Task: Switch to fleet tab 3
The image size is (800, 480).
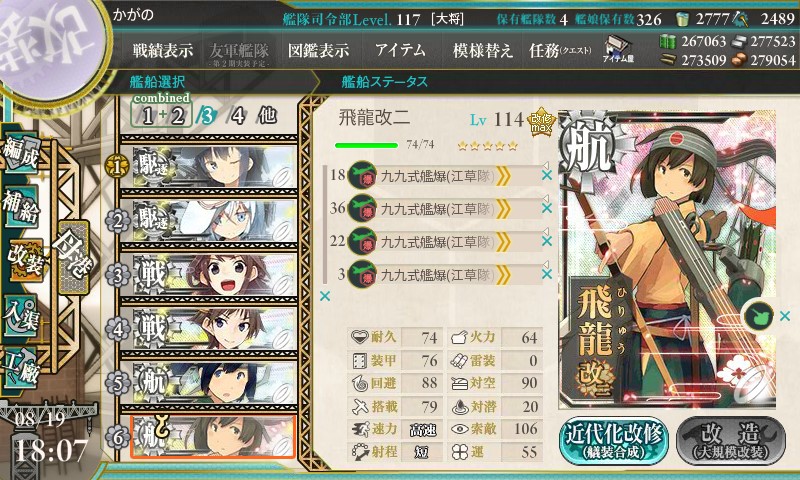Action: [x=205, y=116]
